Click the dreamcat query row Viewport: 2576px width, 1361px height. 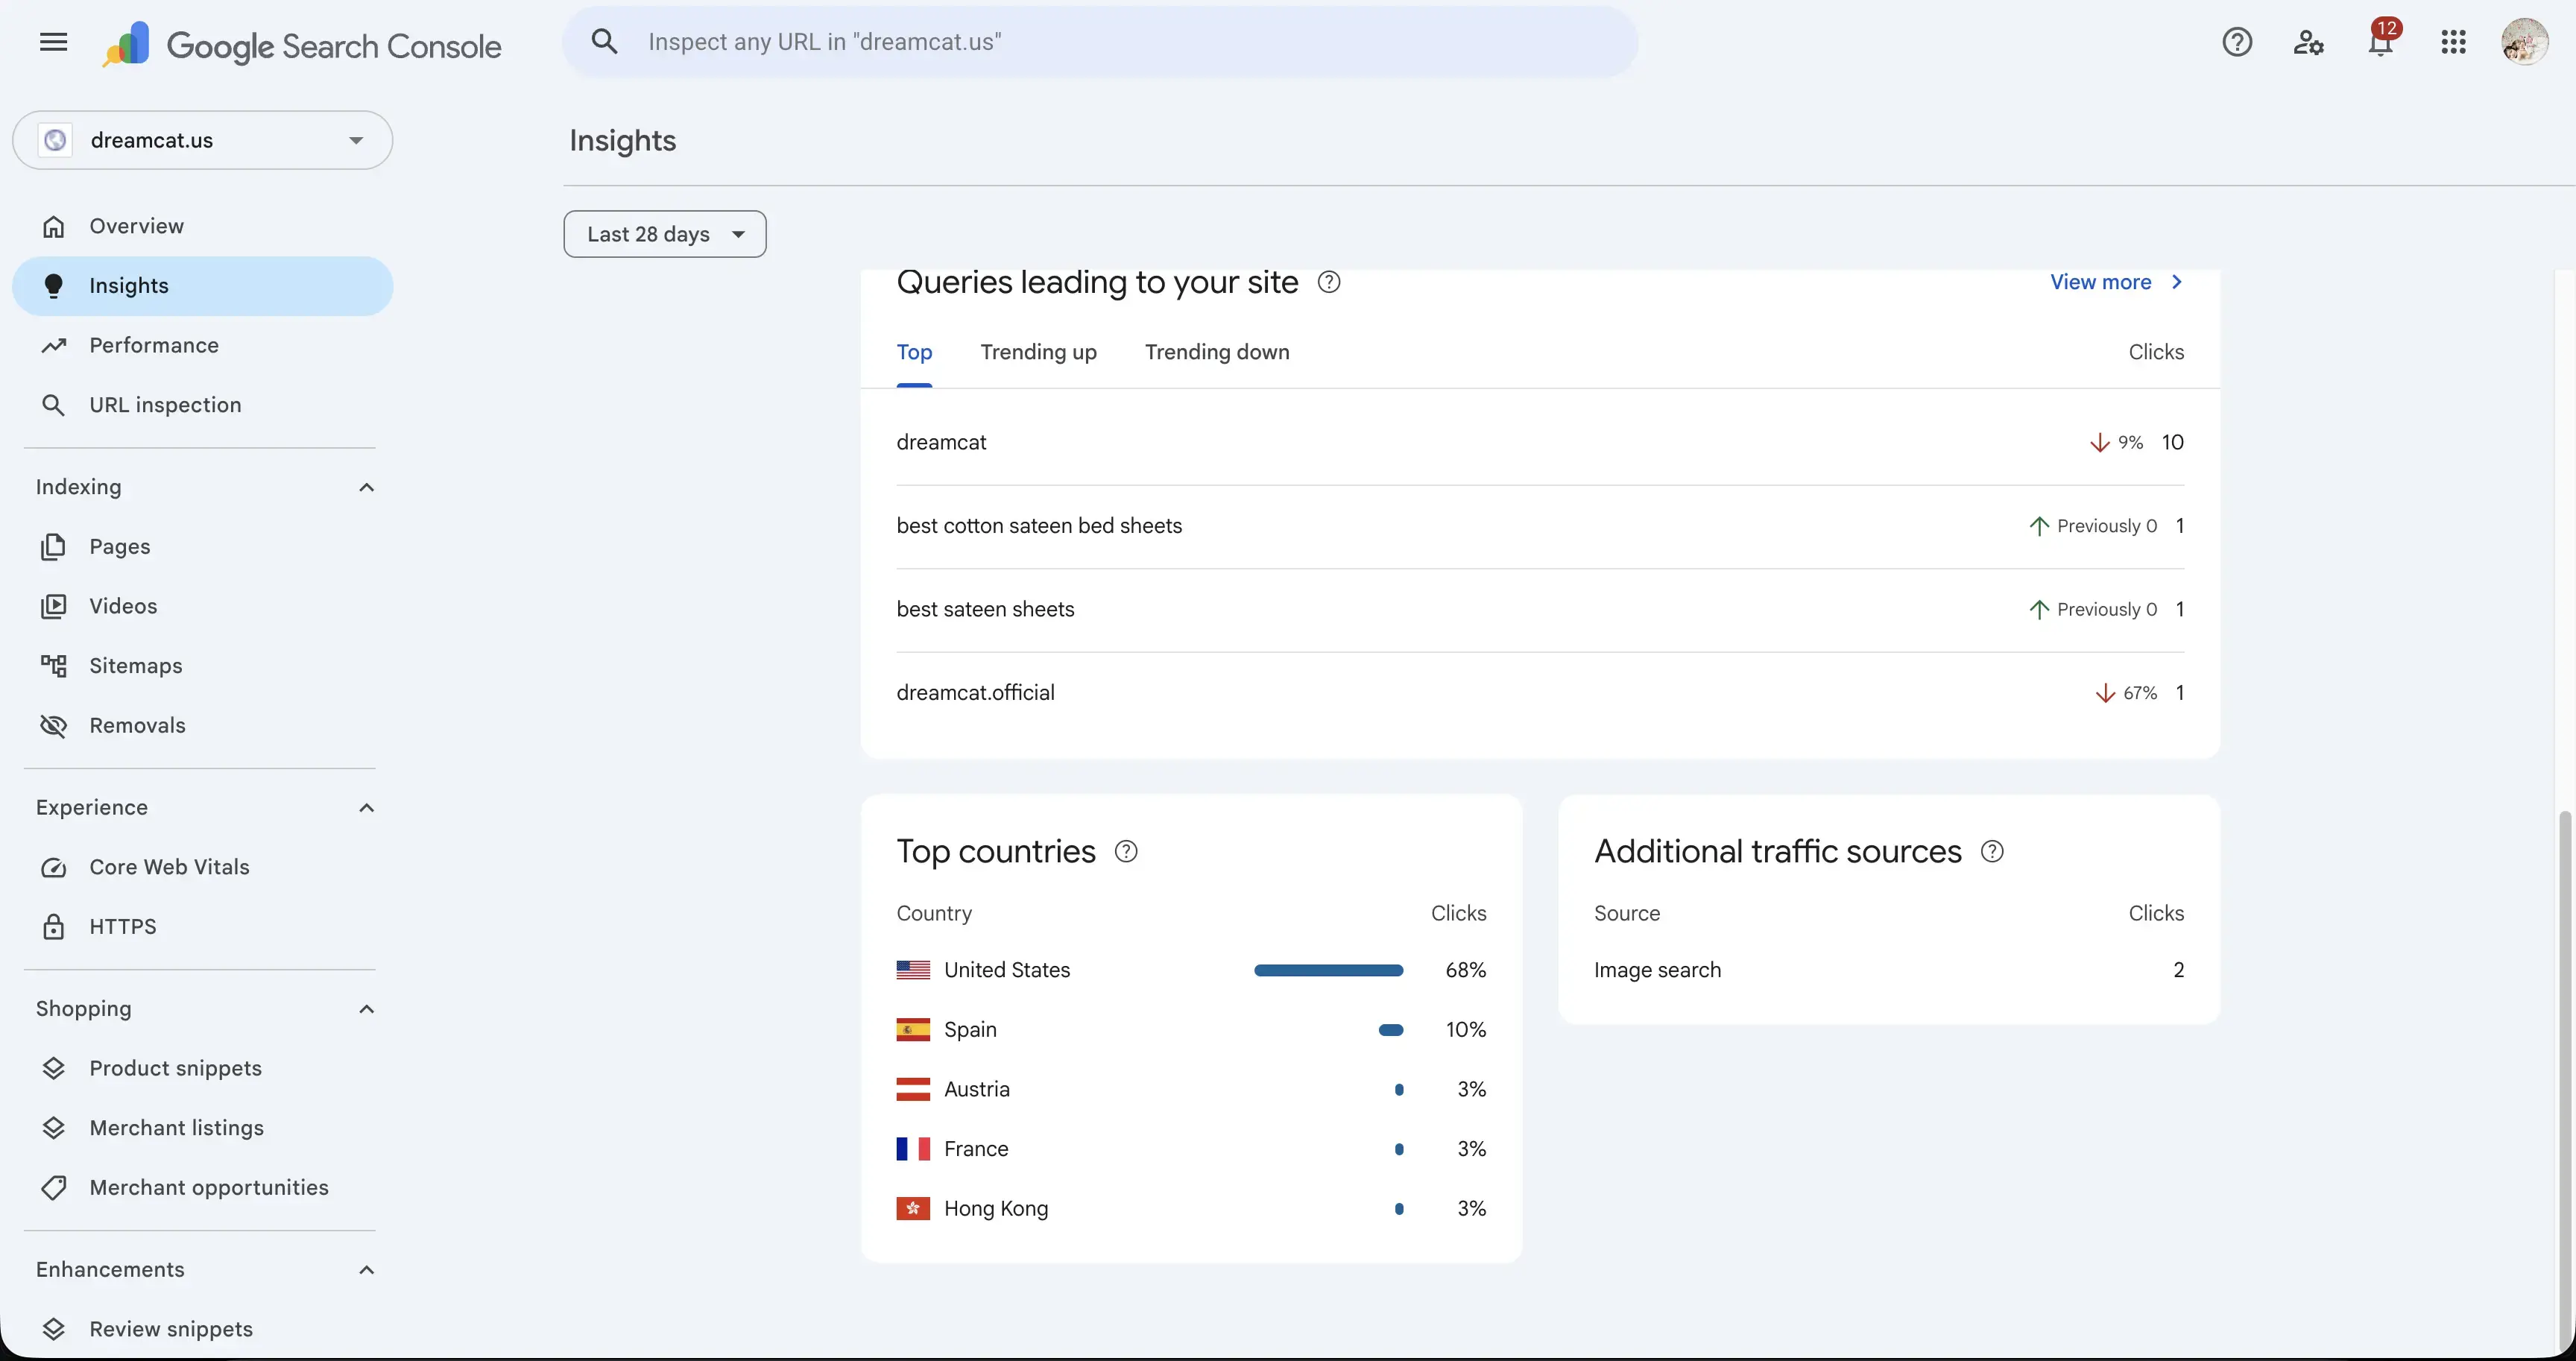pyautogui.click(x=1540, y=443)
